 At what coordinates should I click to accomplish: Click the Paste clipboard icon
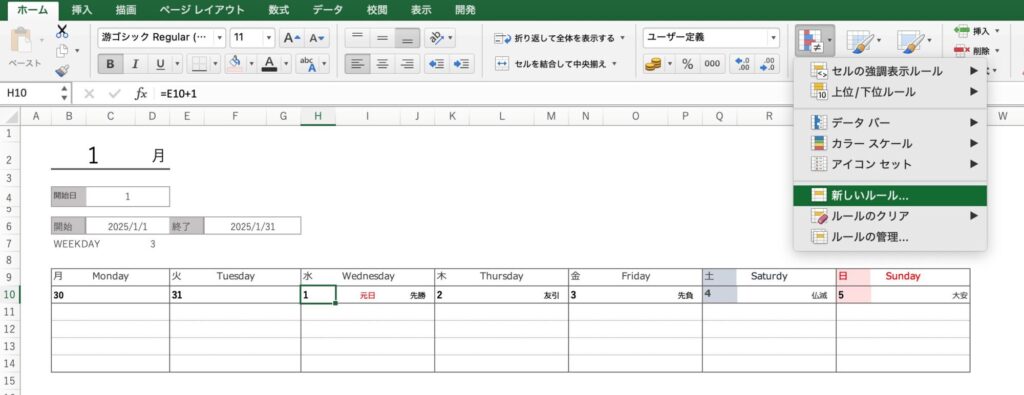point(22,40)
